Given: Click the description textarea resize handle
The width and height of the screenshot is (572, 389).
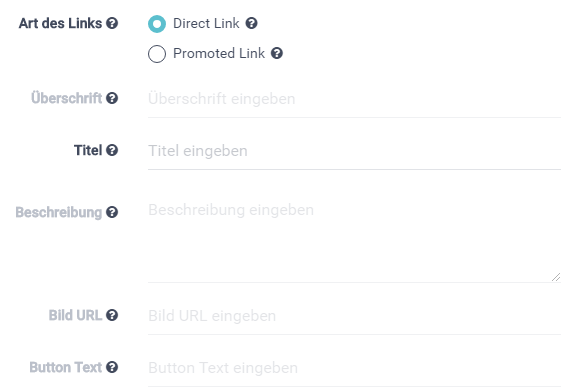Looking at the screenshot, I should (x=556, y=277).
